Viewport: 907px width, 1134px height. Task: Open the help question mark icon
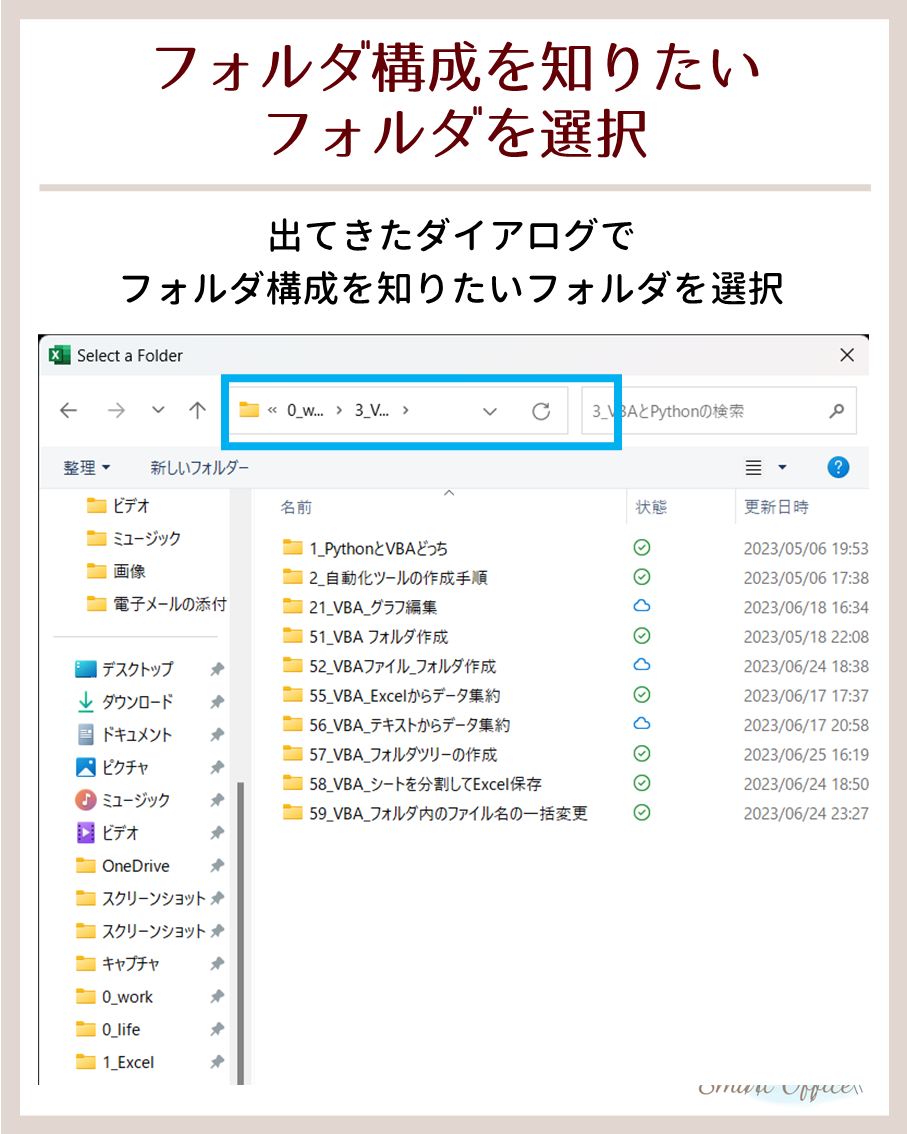pos(838,467)
